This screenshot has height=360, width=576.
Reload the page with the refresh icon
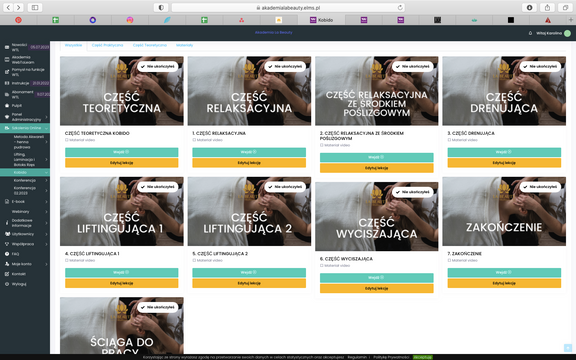tap(400, 7)
